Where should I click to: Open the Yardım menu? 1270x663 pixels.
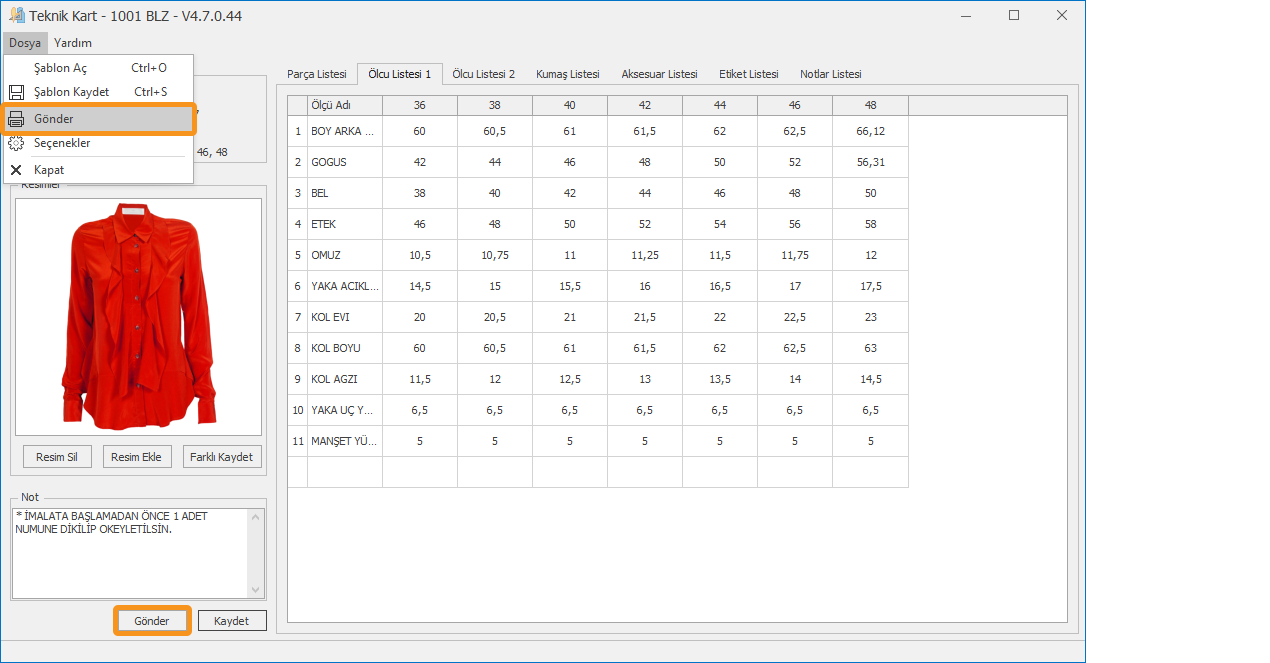point(73,43)
